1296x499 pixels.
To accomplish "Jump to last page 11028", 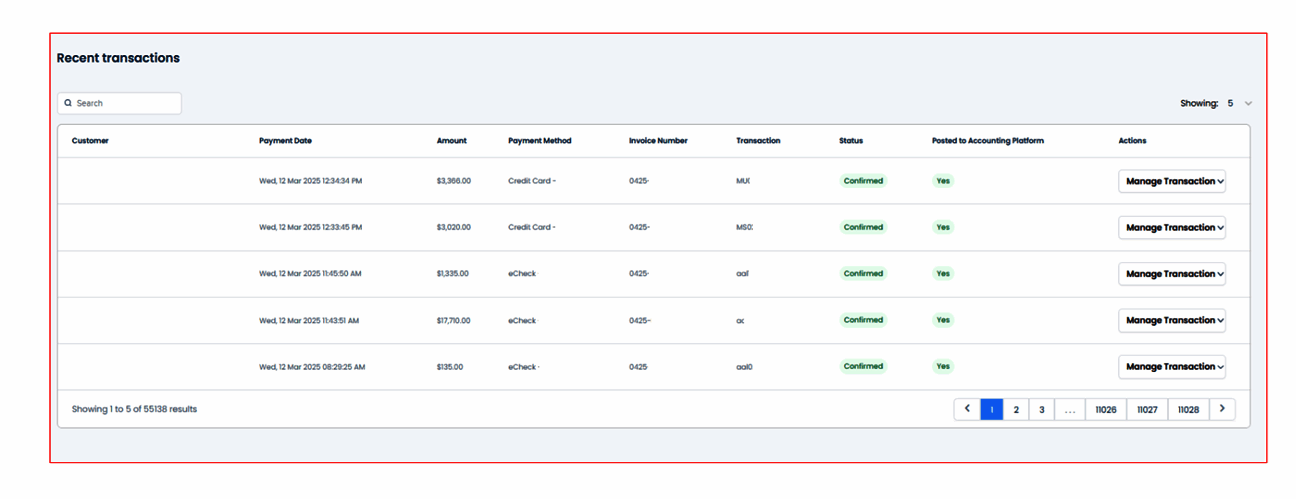I will coord(1188,409).
